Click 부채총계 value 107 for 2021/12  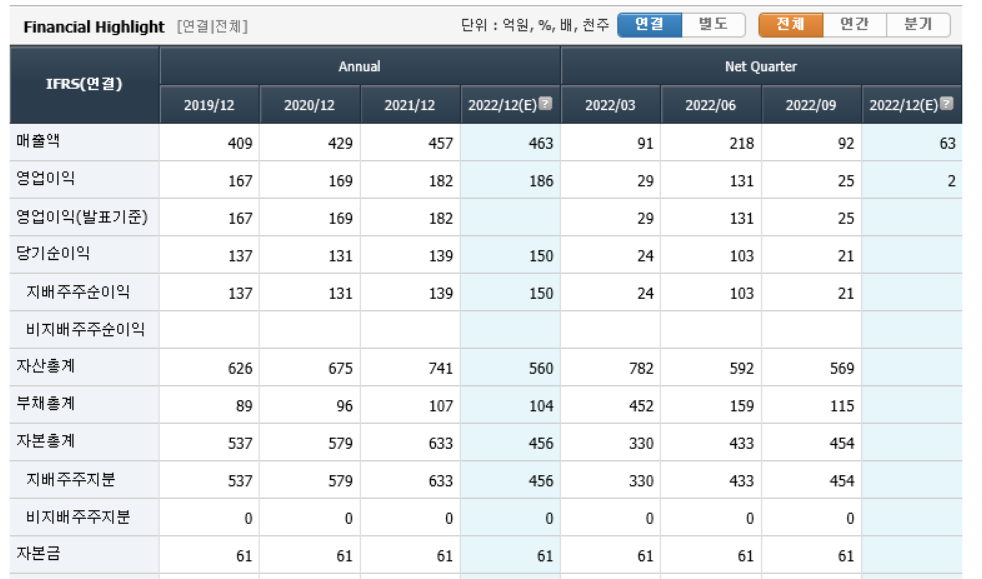tap(441, 406)
